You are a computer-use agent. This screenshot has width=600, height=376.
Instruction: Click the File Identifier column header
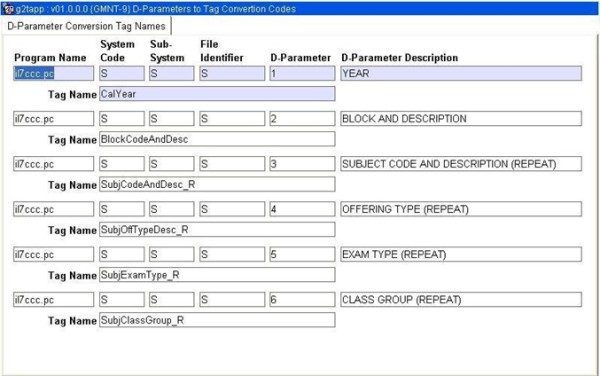point(222,51)
